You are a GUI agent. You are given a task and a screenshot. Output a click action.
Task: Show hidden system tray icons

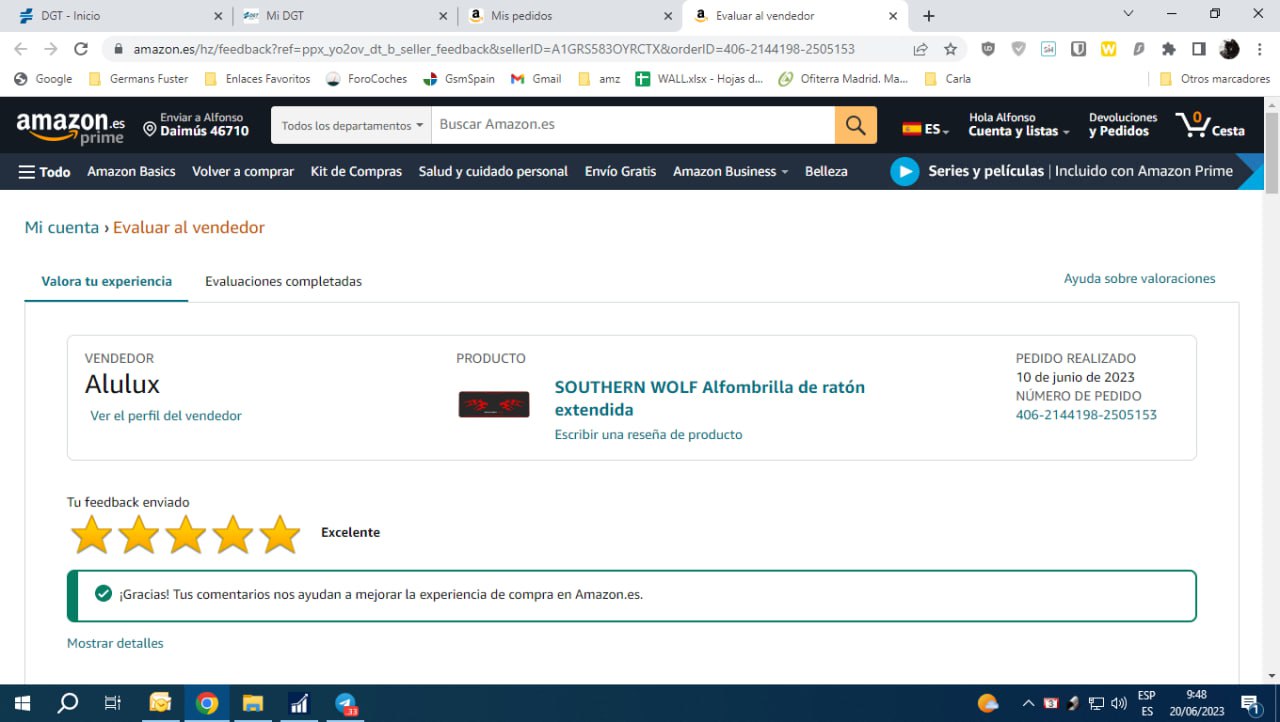[1027, 703]
